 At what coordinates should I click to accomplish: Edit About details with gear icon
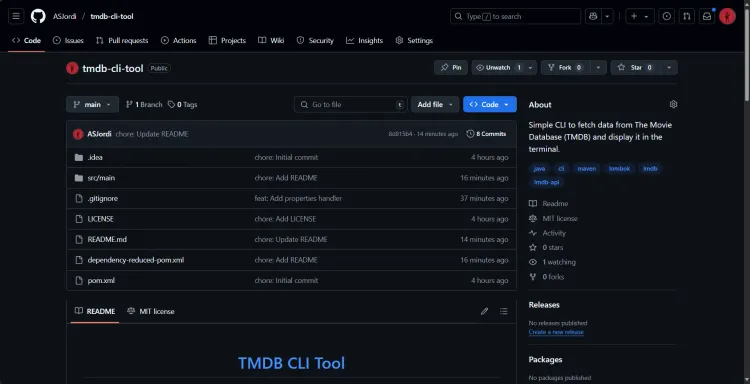point(673,104)
